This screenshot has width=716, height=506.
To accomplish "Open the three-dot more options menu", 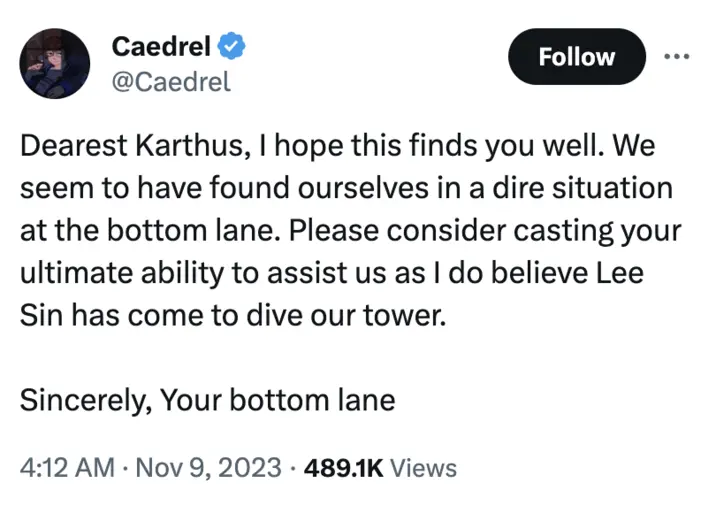I will [677, 57].
